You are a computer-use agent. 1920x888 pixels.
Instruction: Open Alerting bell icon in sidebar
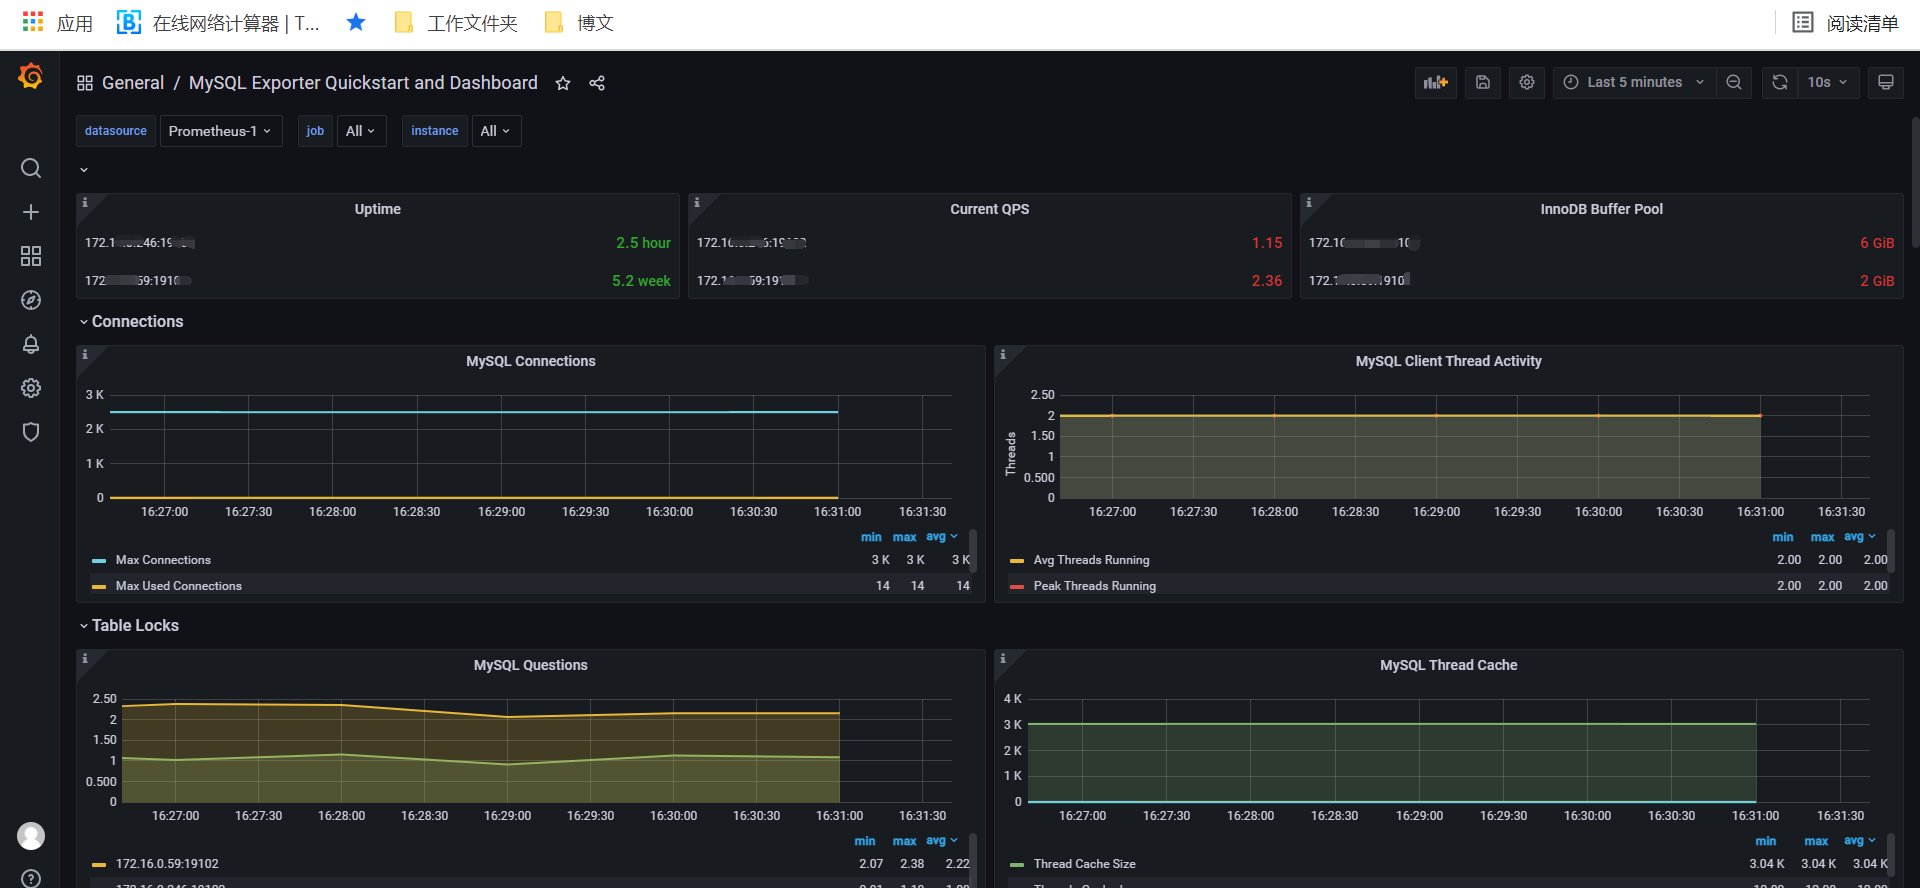(31, 344)
